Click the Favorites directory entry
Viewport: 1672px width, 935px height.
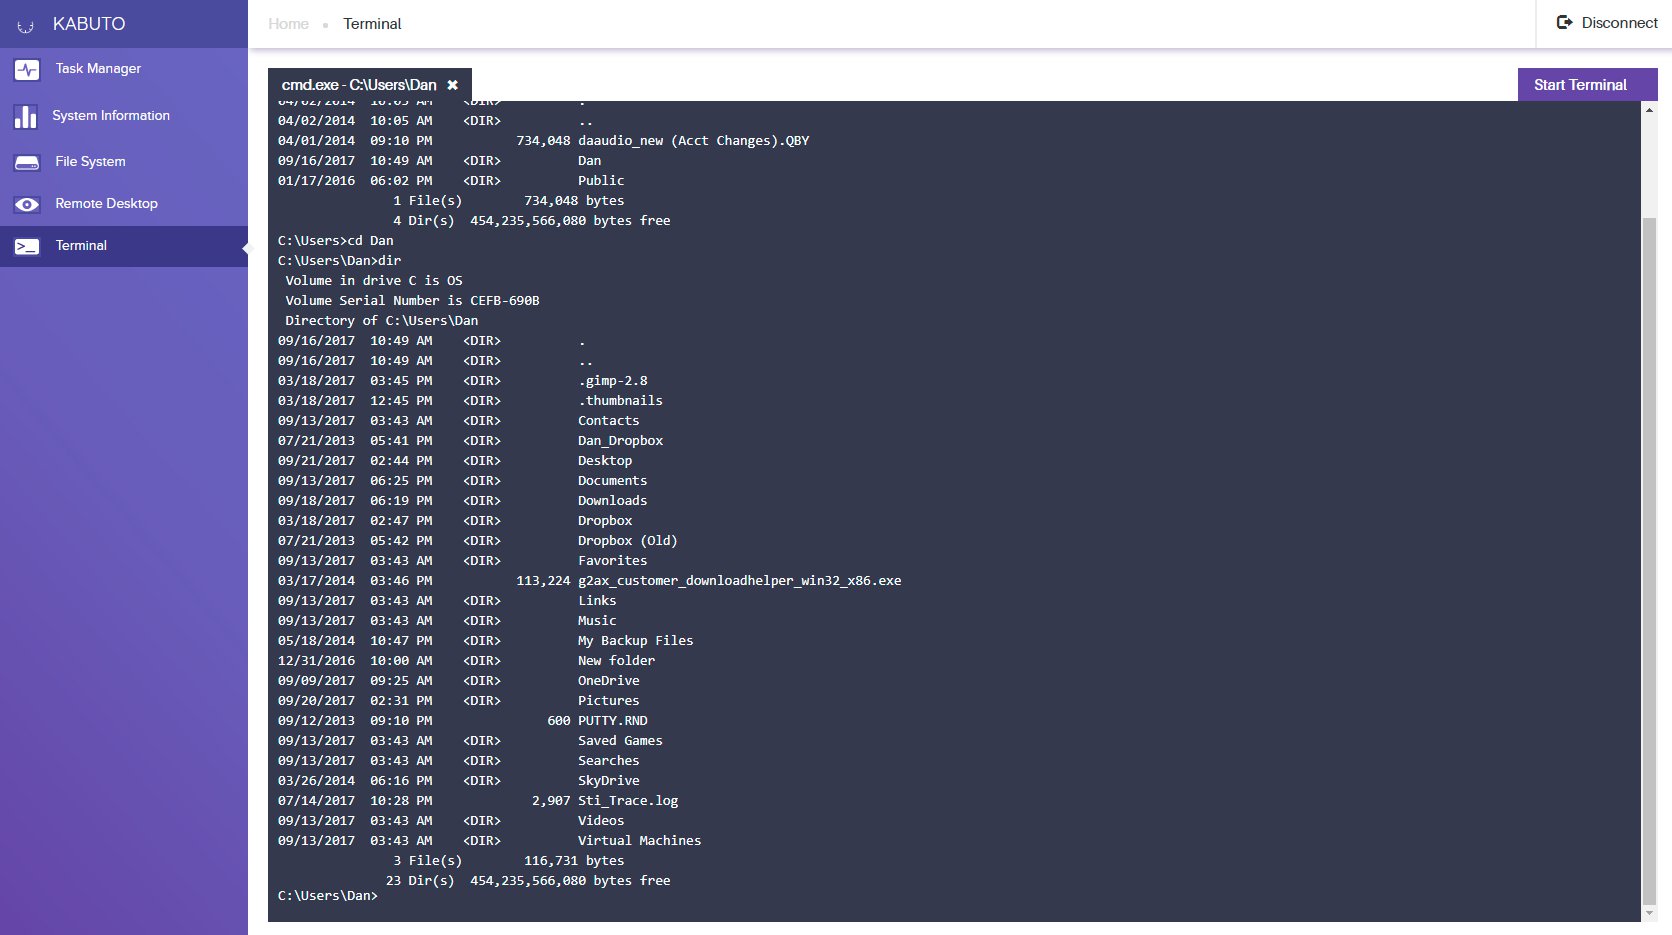pos(612,561)
